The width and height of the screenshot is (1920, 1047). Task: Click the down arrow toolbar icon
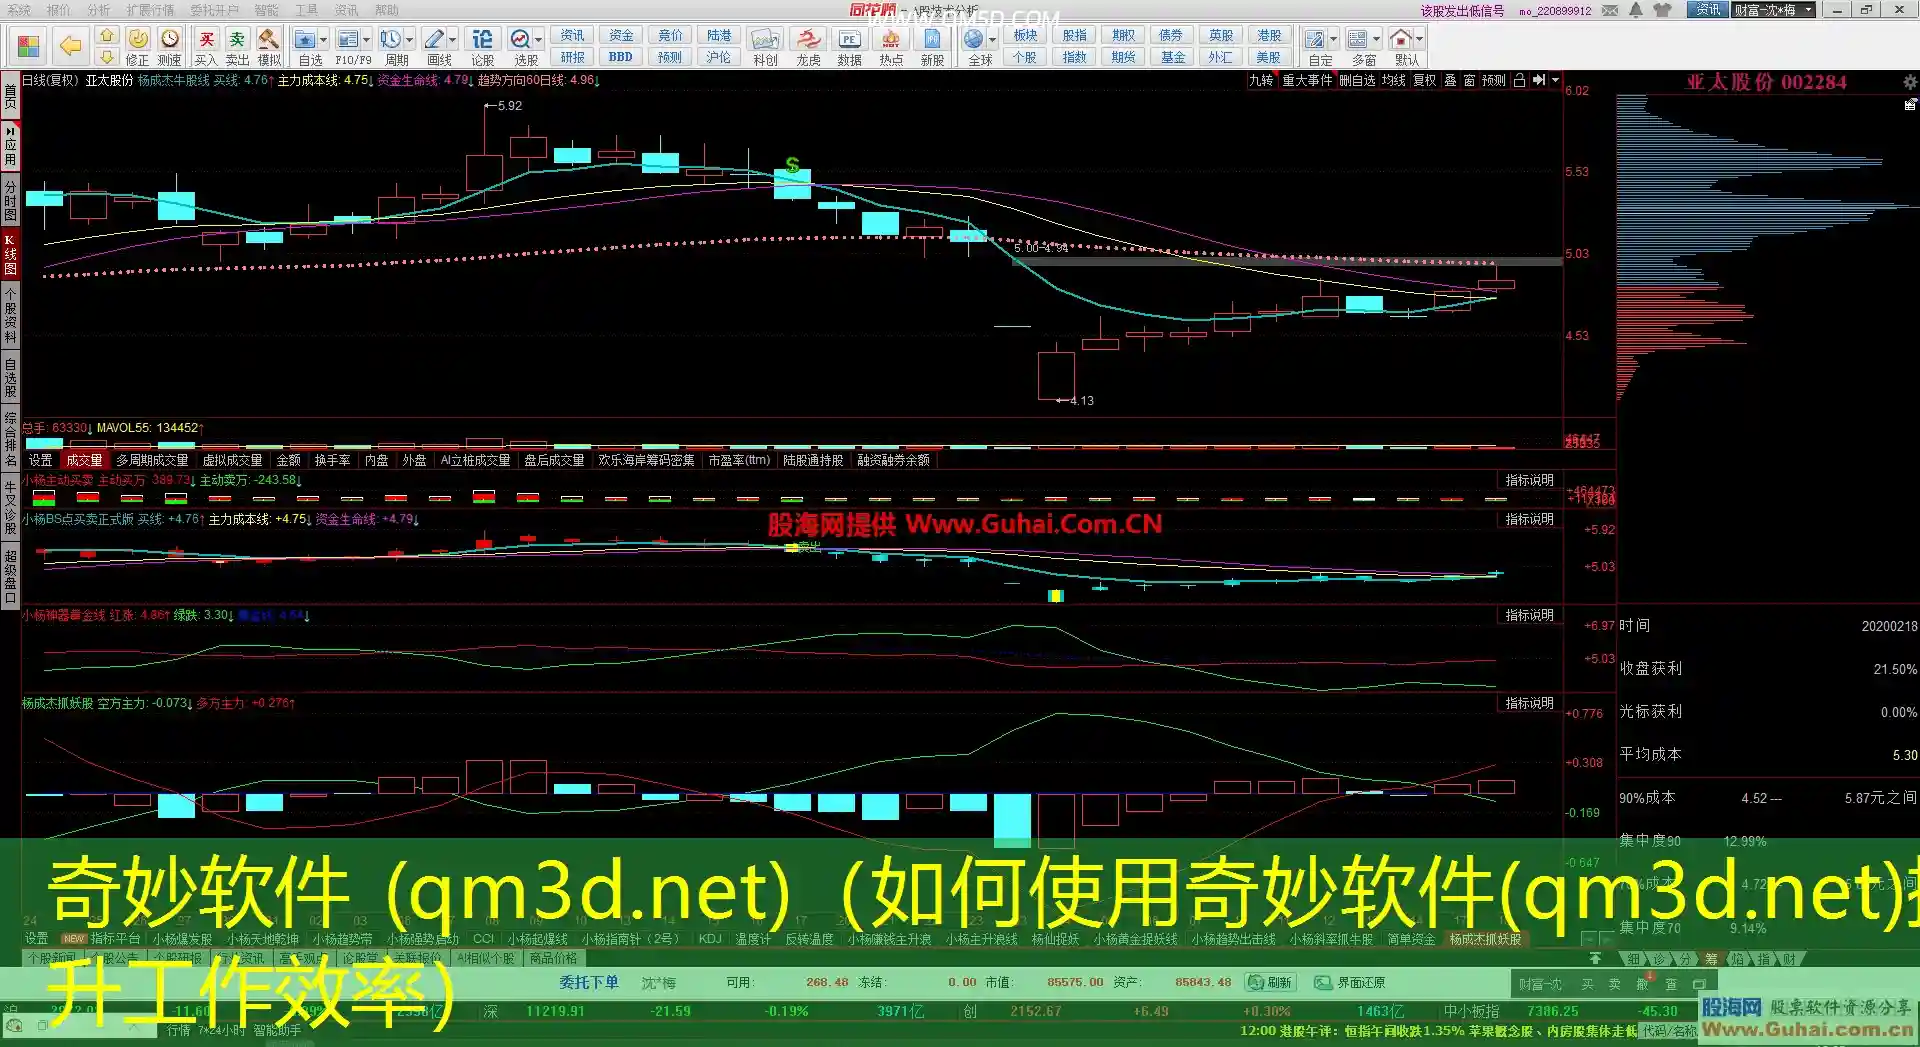[x=107, y=58]
